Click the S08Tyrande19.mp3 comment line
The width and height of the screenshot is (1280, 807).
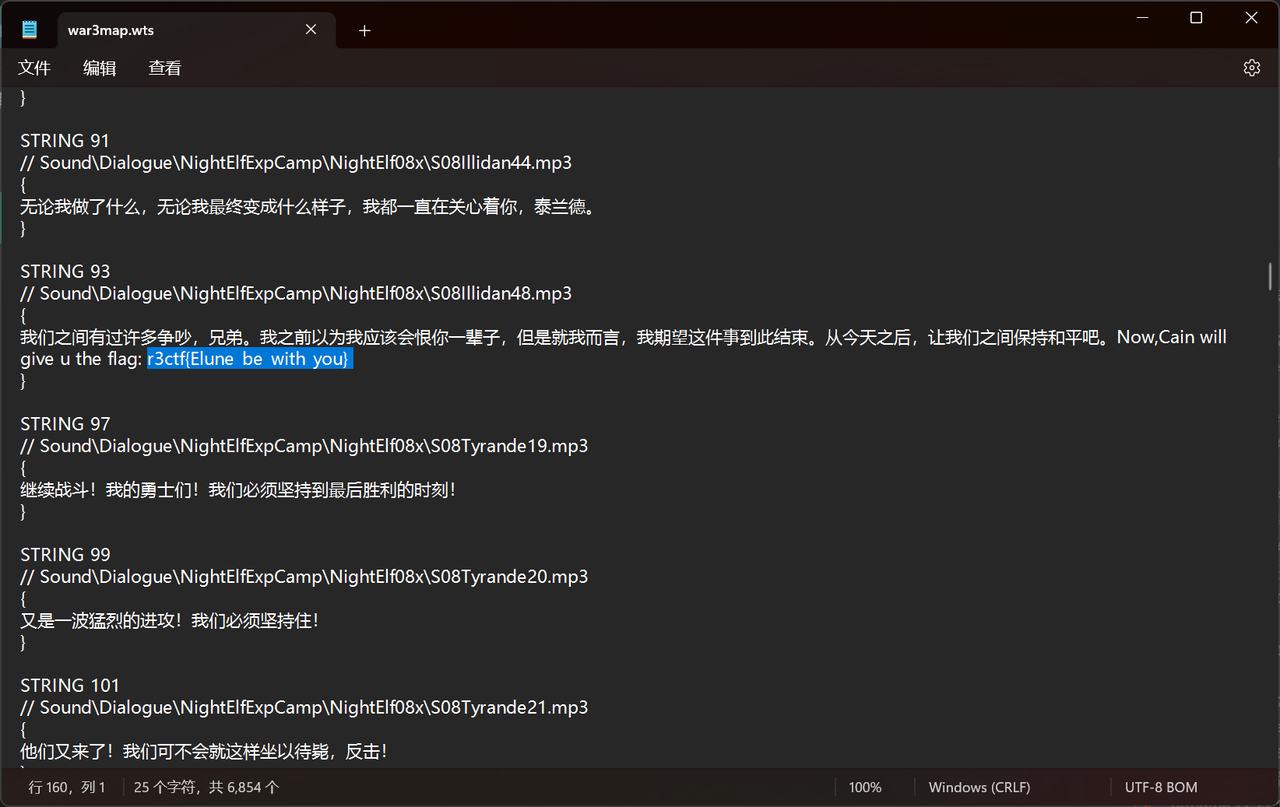pyautogui.click(x=304, y=446)
